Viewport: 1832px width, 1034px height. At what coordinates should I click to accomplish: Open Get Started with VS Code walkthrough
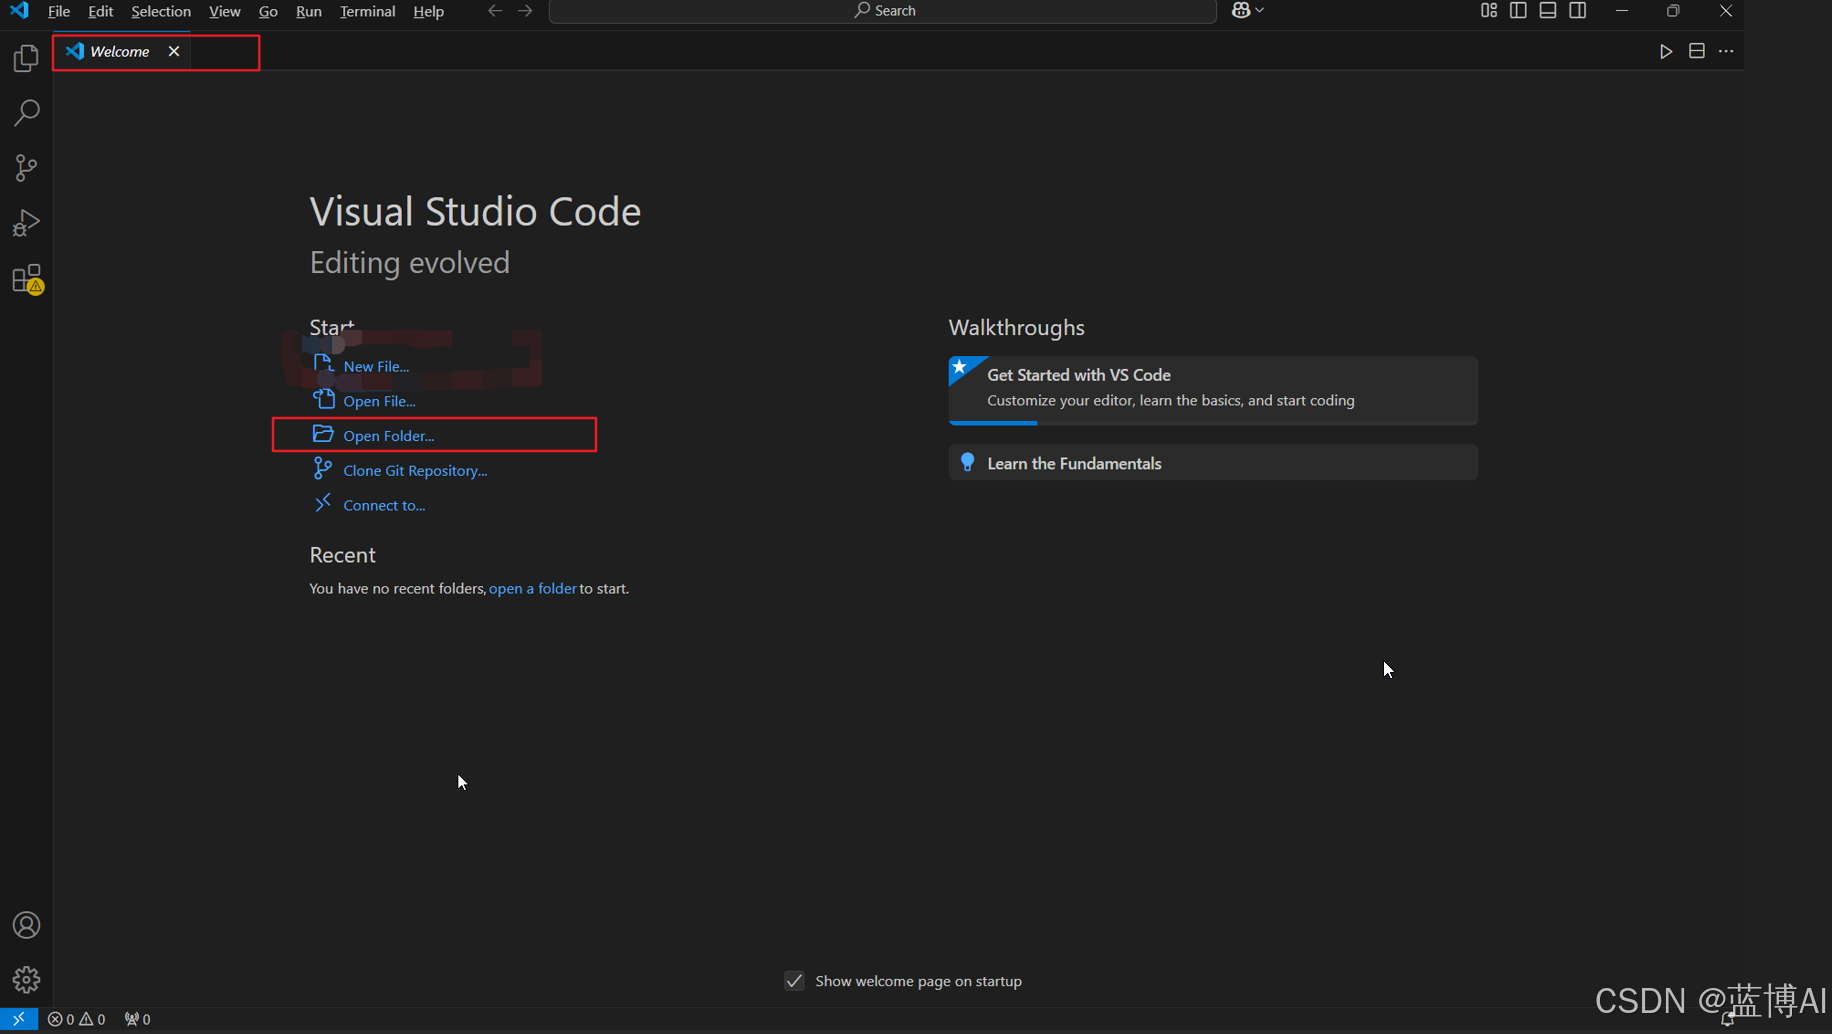coord(1213,390)
